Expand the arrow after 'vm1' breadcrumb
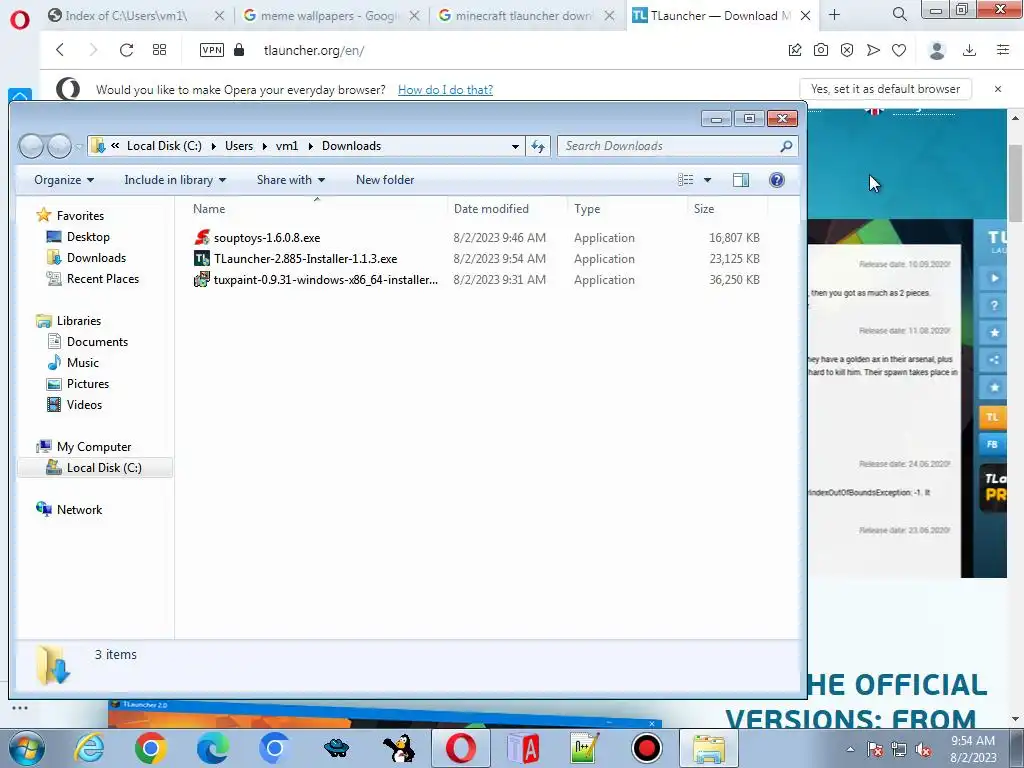The image size is (1024, 768). 310,146
